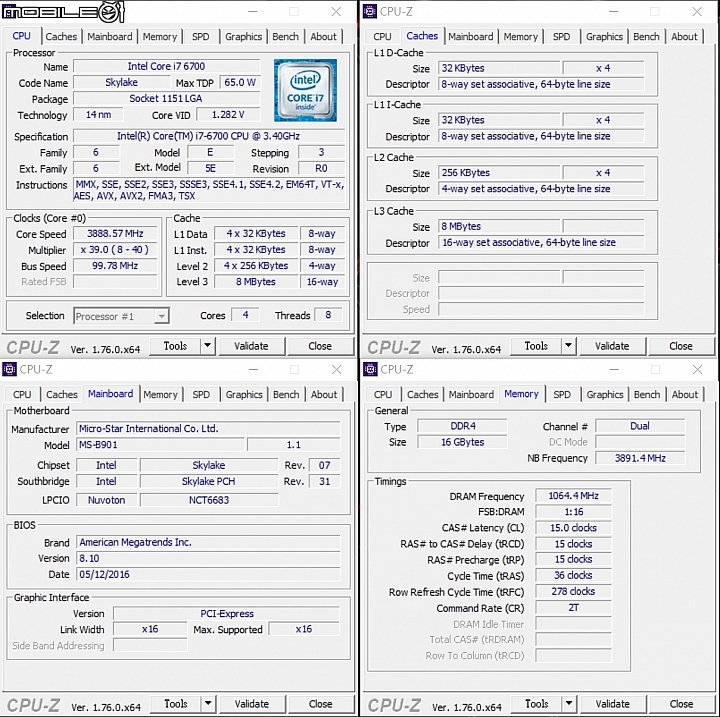The image size is (720, 717).
Task: Open About tab in the CPU window
Action: 324,37
